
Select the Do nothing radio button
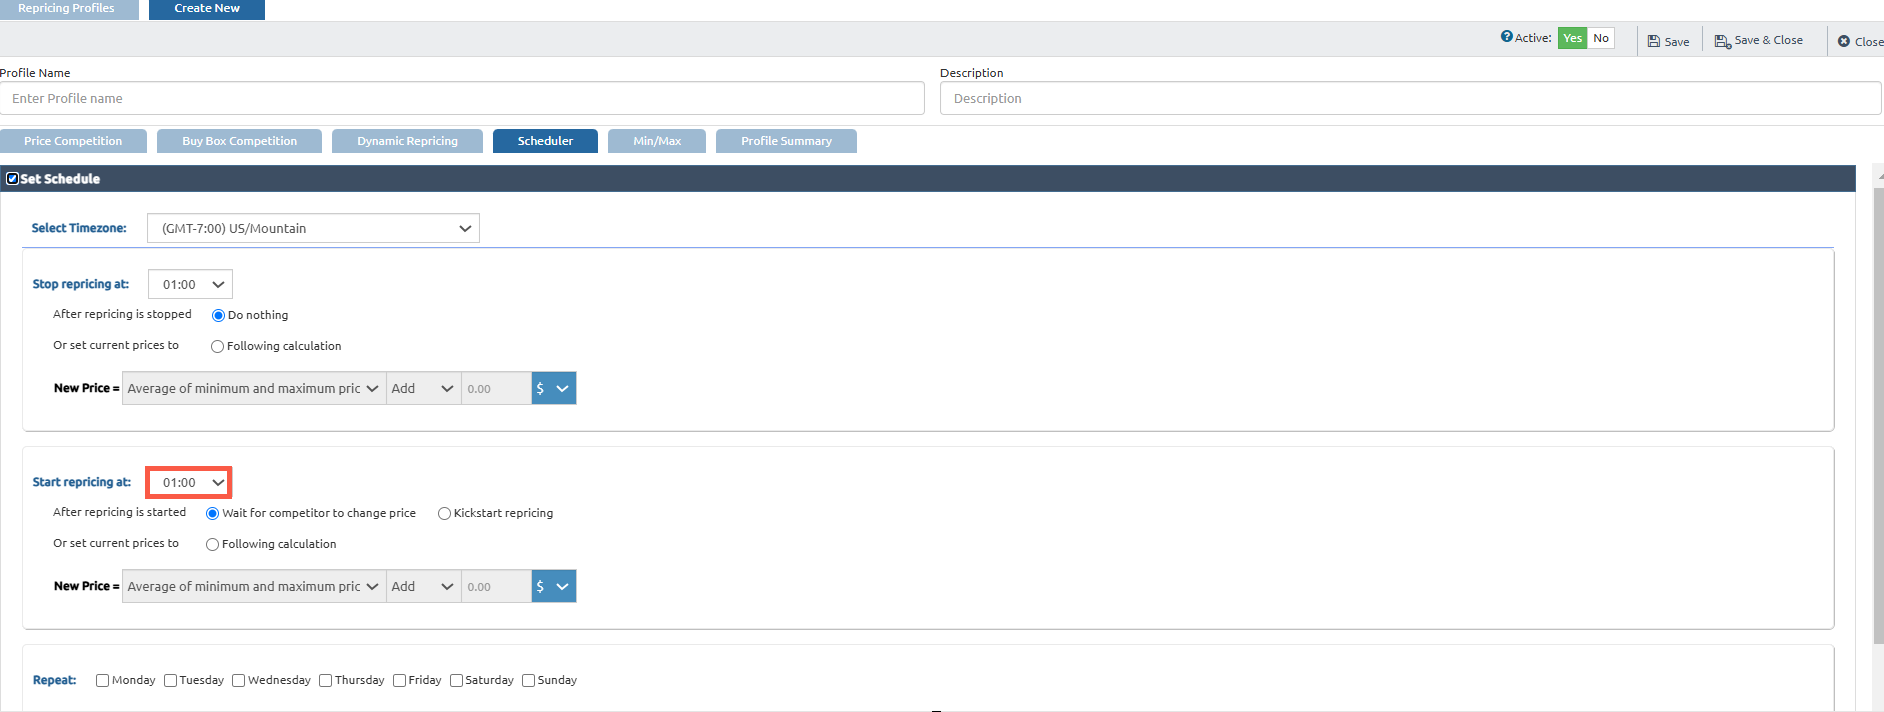click(x=218, y=316)
